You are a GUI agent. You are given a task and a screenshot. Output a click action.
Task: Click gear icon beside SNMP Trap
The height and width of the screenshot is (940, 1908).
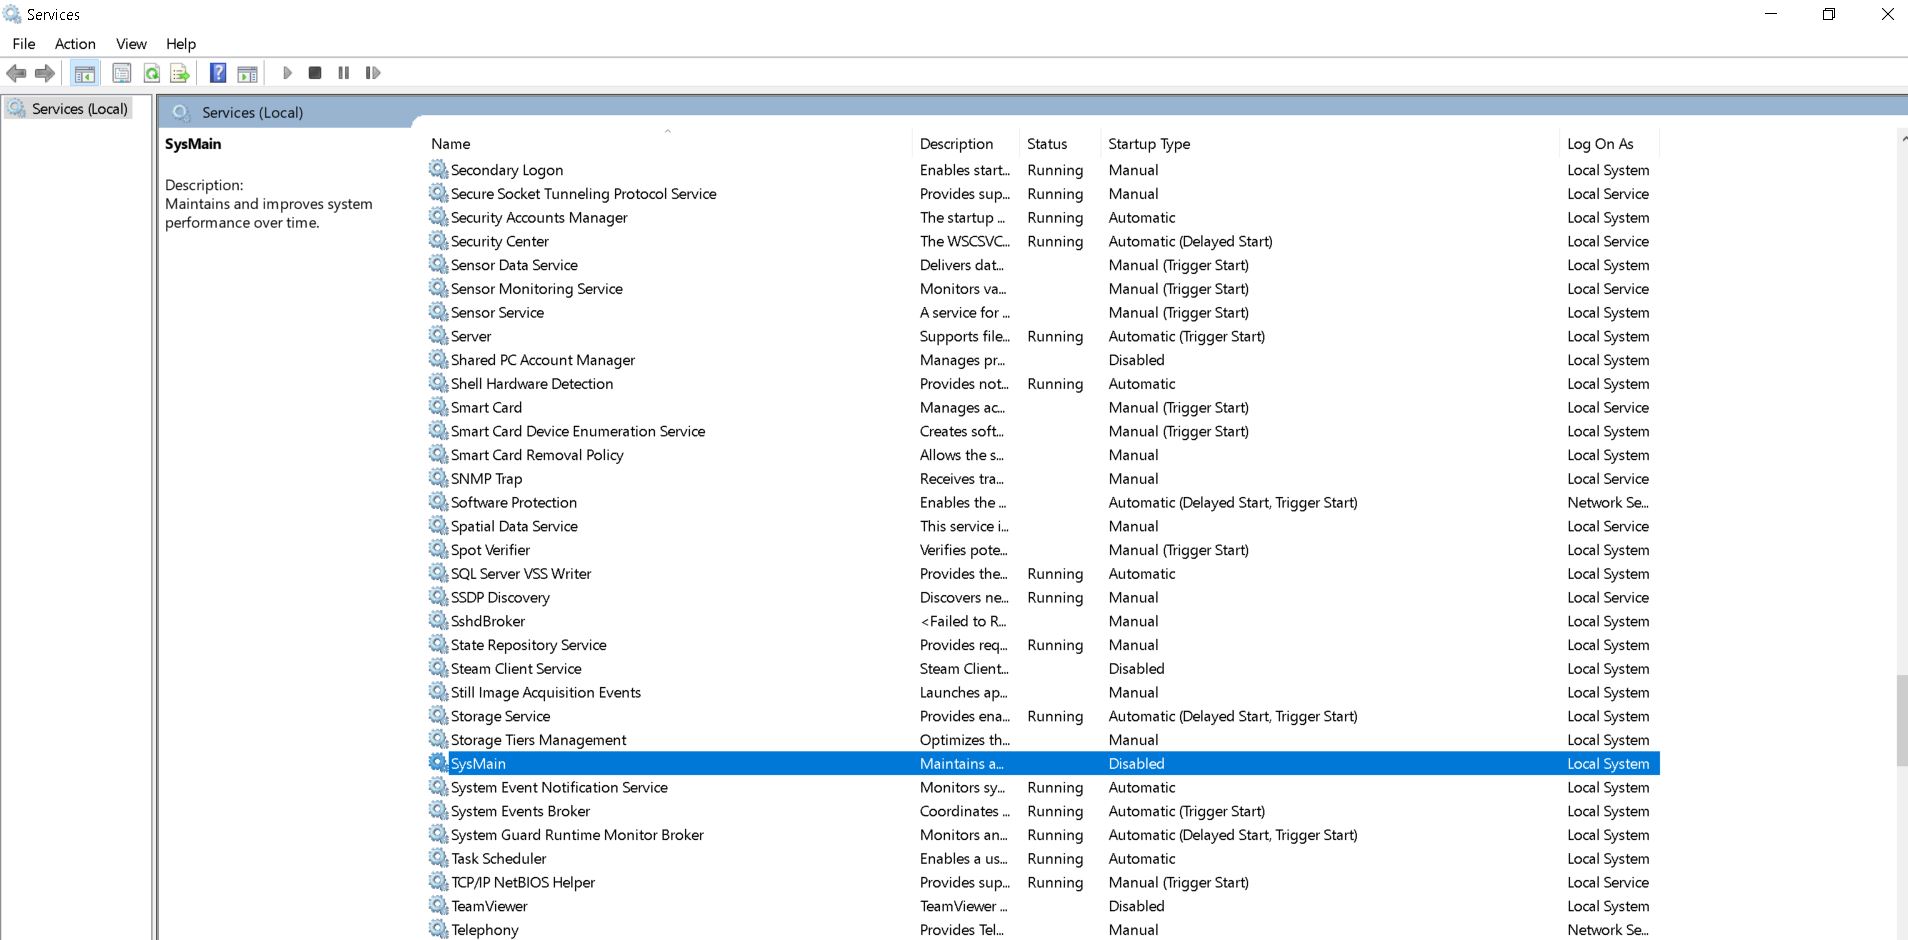[438, 478]
